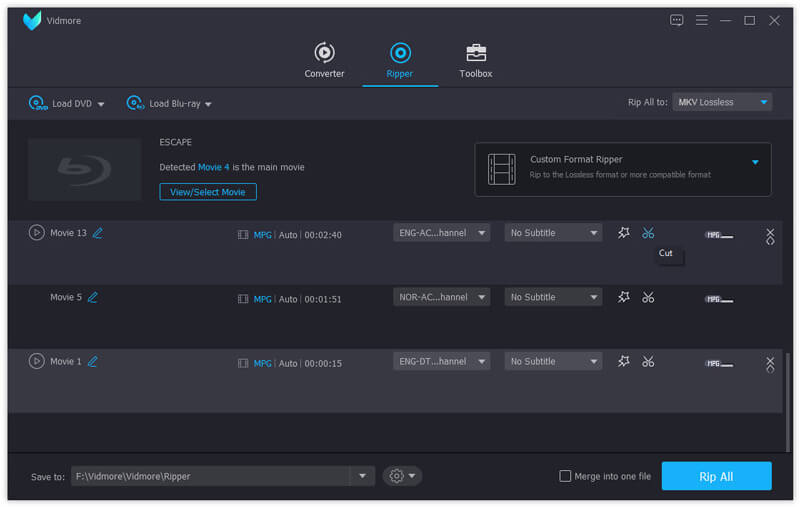Open the NOR-AC audio track dropdown for Movie 5
The width and height of the screenshot is (800, 507).
[441, 297]
